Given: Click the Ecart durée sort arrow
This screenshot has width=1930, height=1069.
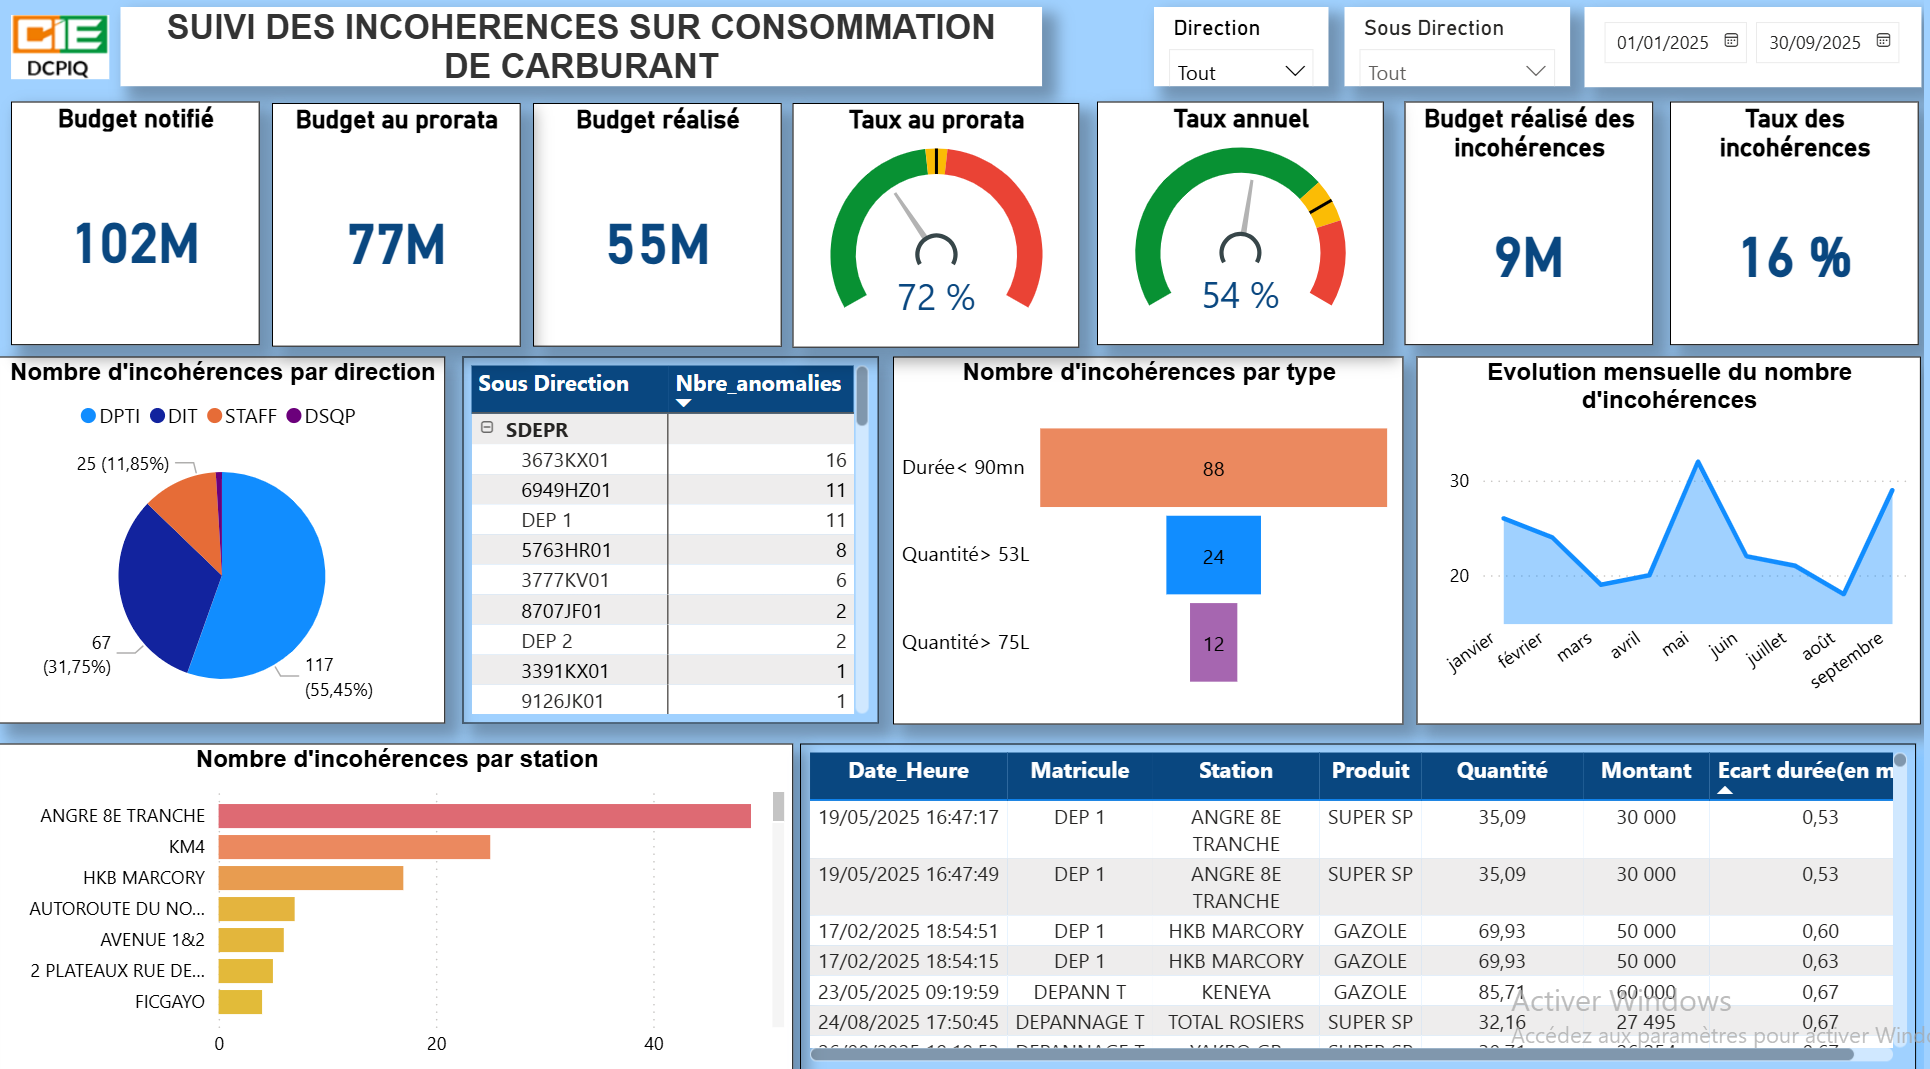Looking at the screenshot, I should [x=1727, y=791].
